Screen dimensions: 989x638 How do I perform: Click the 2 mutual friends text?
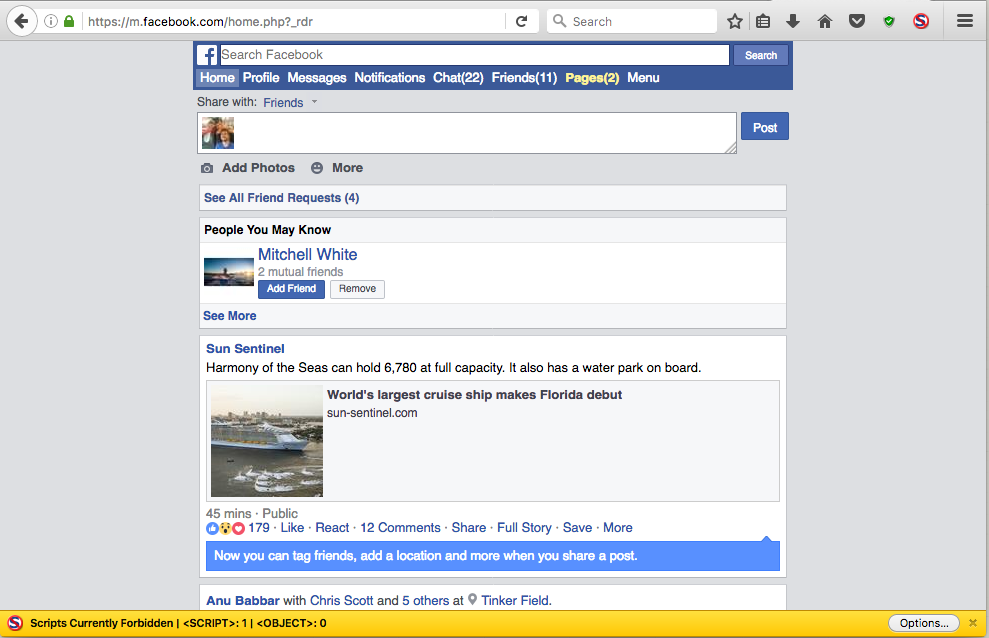pos(300,272)
